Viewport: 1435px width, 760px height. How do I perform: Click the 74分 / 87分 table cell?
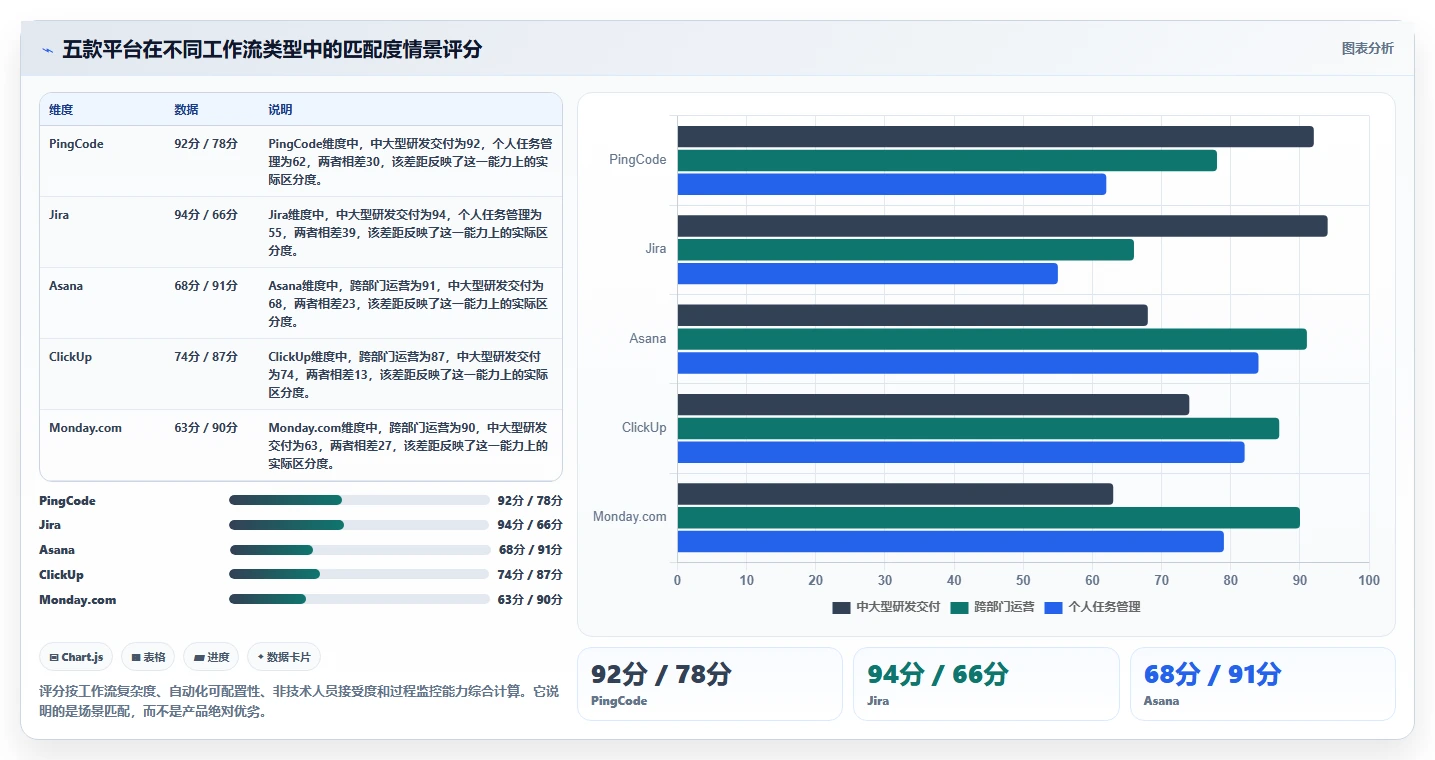[x=206, y=357]
